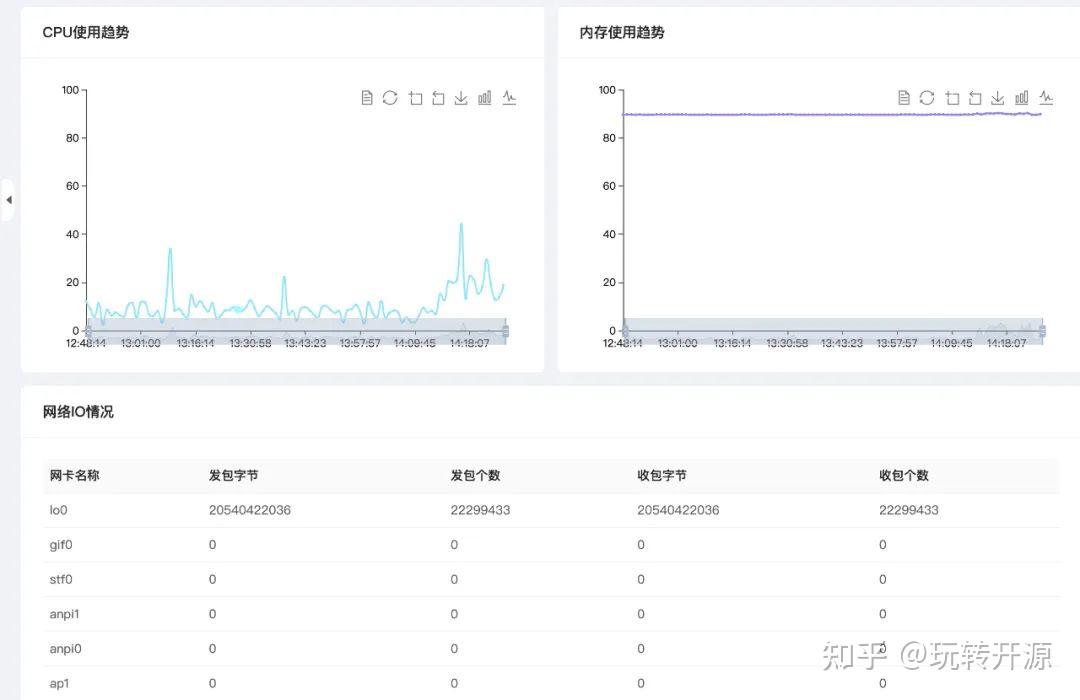Select the zoom tool on CPU usage chart
1080x700 pixels.
pyautogui.click(x=414, y=97)
